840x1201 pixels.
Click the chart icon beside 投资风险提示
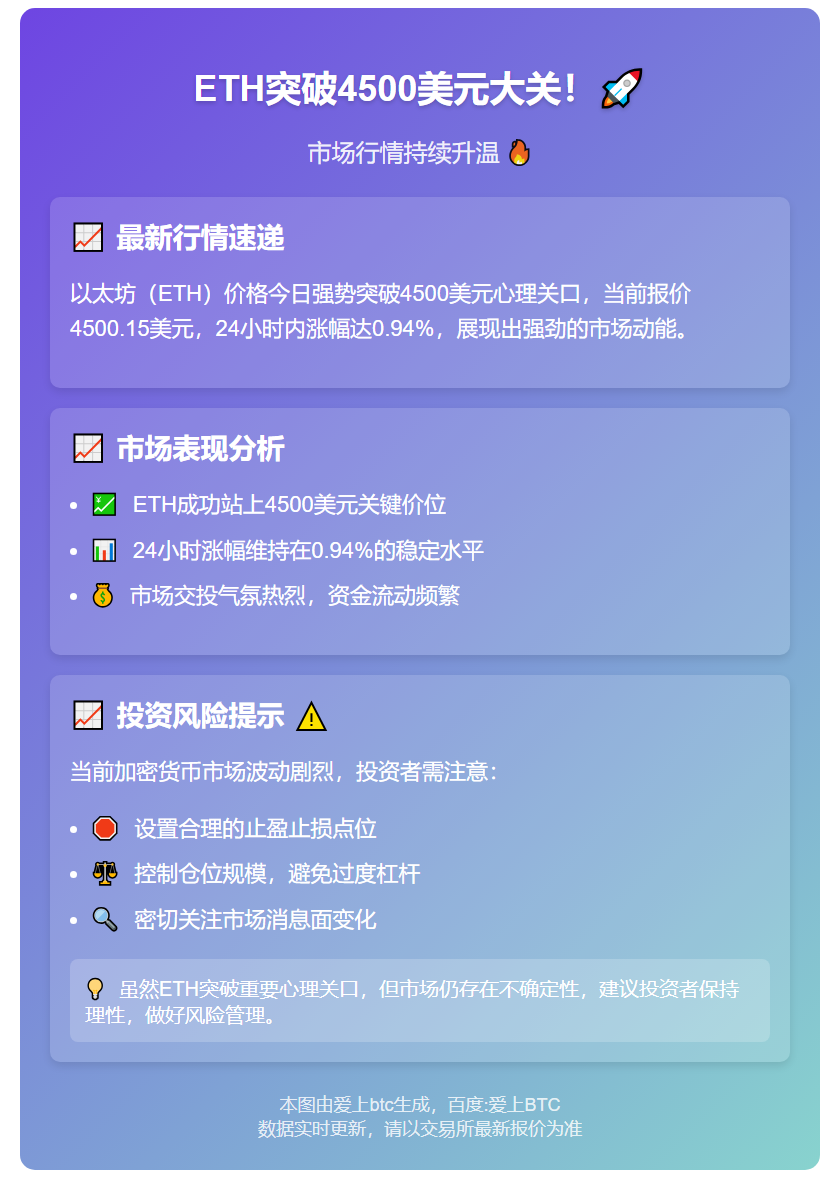pos(88,716)
